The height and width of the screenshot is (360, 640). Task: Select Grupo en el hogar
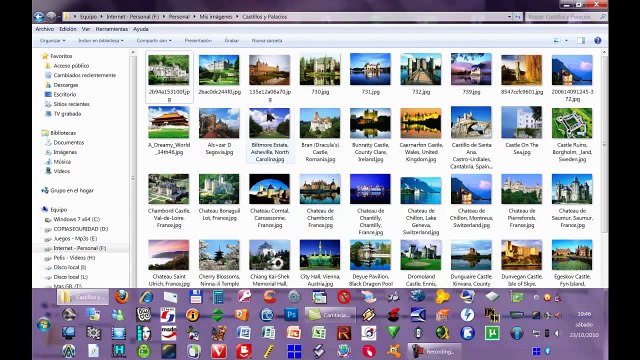(72, 190)
